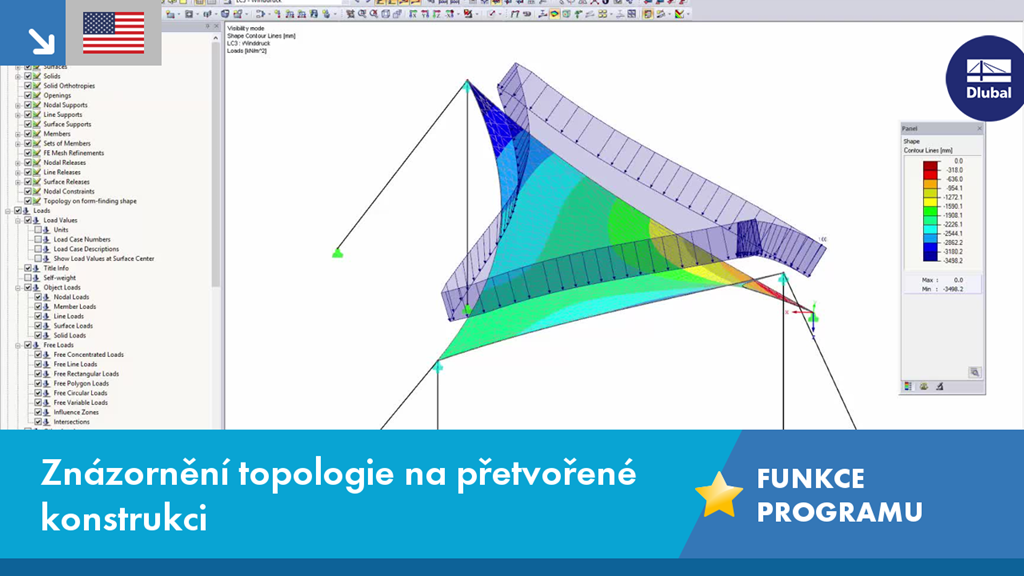Image resolution: width=1024 pixels, height=576 pixels.
Task: Close the Panel with its X button
Action: [x=979, y=128]
